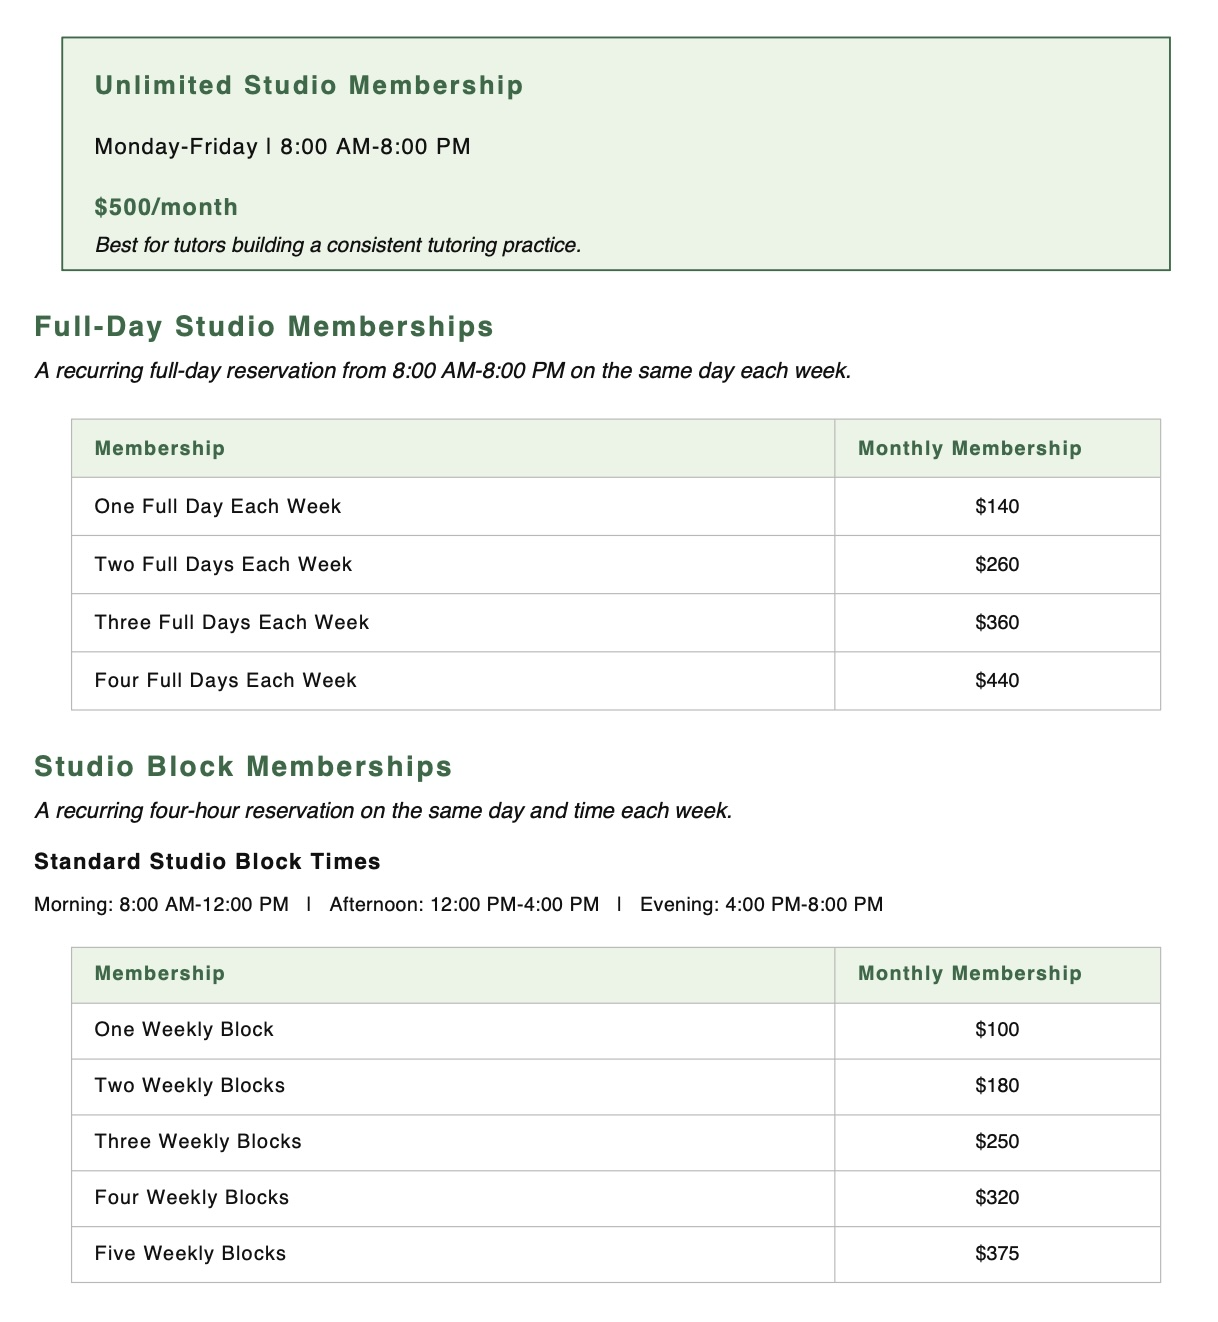Image resolution: width=1218 pixels, height=1322 pixels.
Task: Click the Standard Studio Block Times subheading
Action: 207,861
